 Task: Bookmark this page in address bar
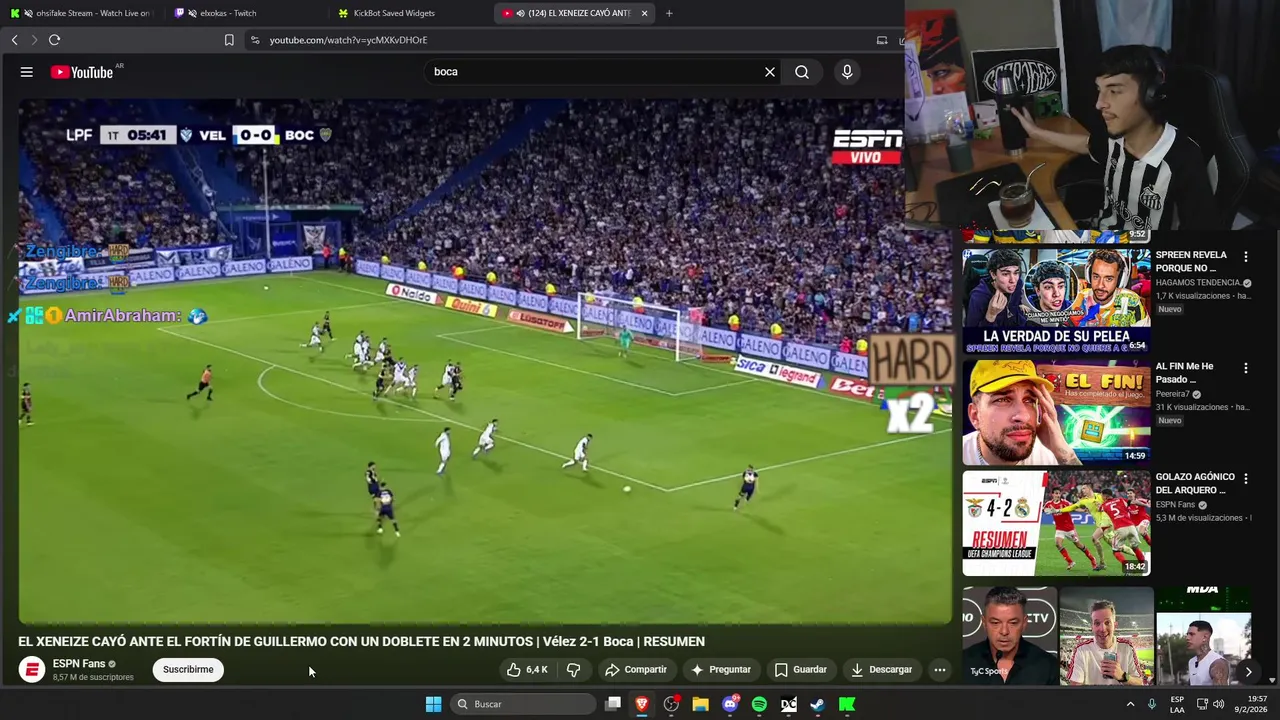pos(229,40)
